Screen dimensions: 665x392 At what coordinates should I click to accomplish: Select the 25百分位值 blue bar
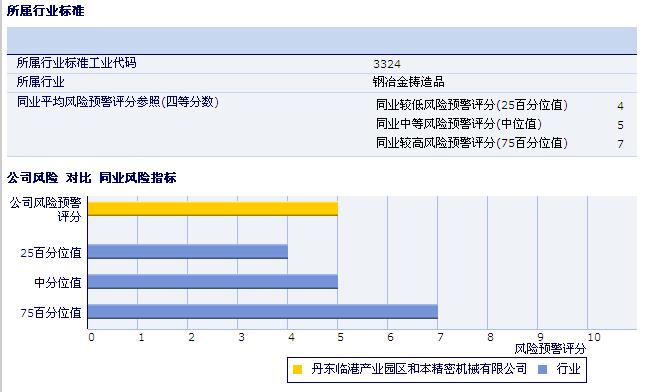188,252
